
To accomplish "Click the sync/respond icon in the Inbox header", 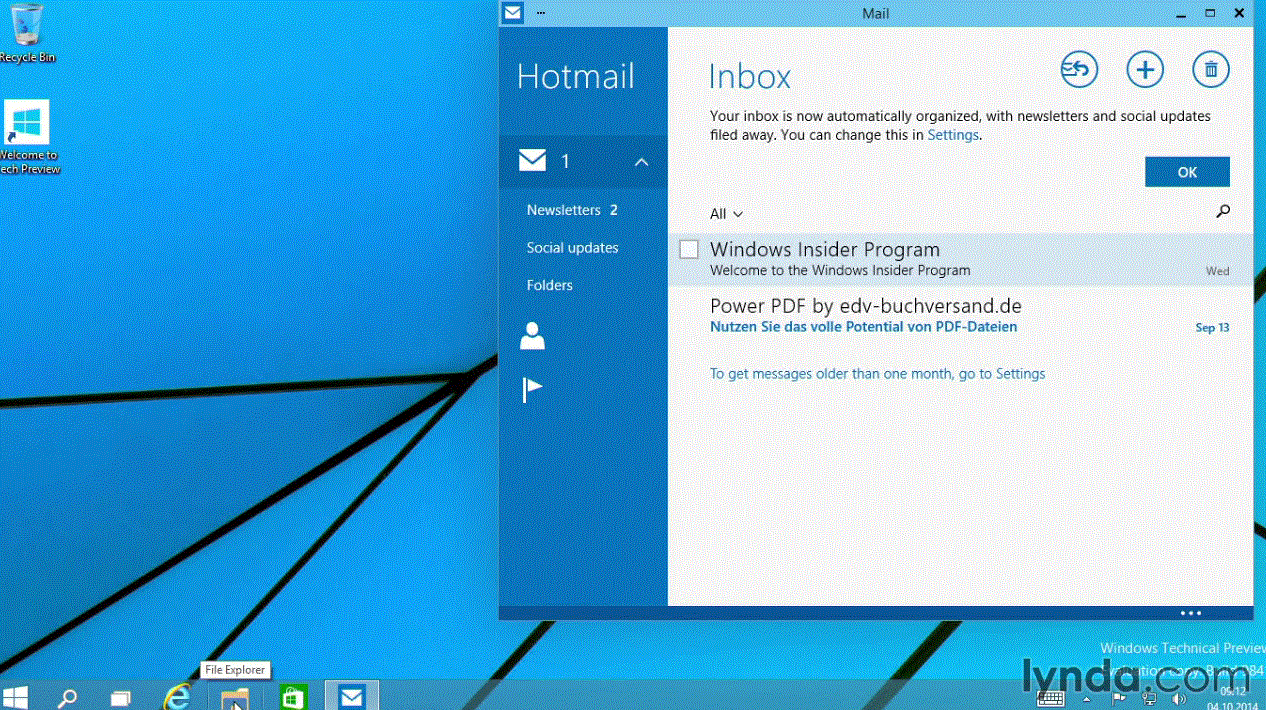I will tap(1079, 70).
